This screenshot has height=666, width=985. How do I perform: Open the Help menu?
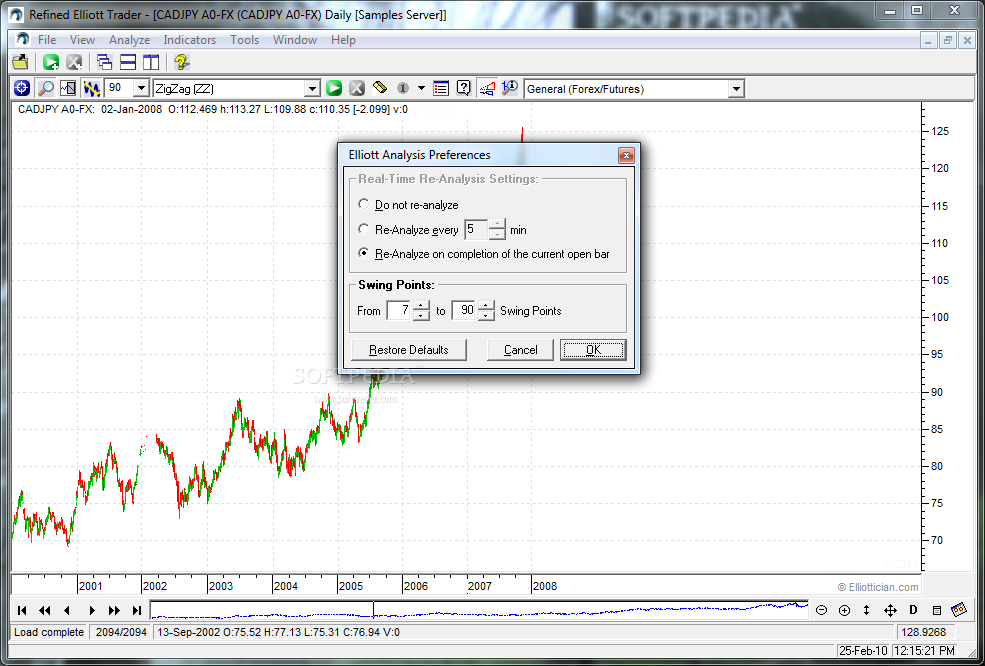343,40
